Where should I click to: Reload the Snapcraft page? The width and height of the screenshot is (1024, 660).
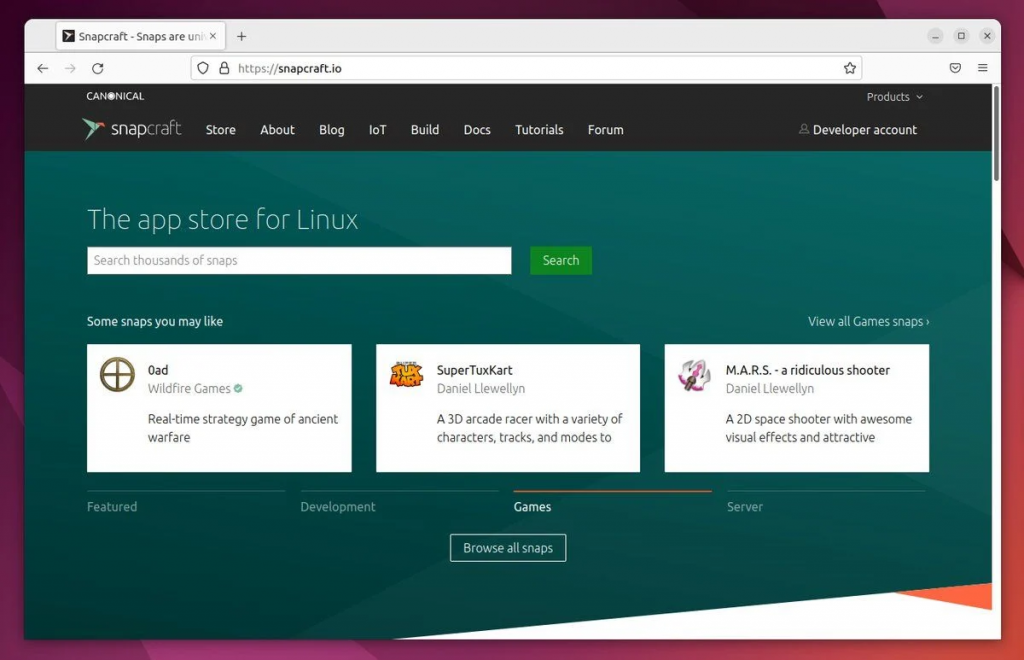tap(98, 69)
